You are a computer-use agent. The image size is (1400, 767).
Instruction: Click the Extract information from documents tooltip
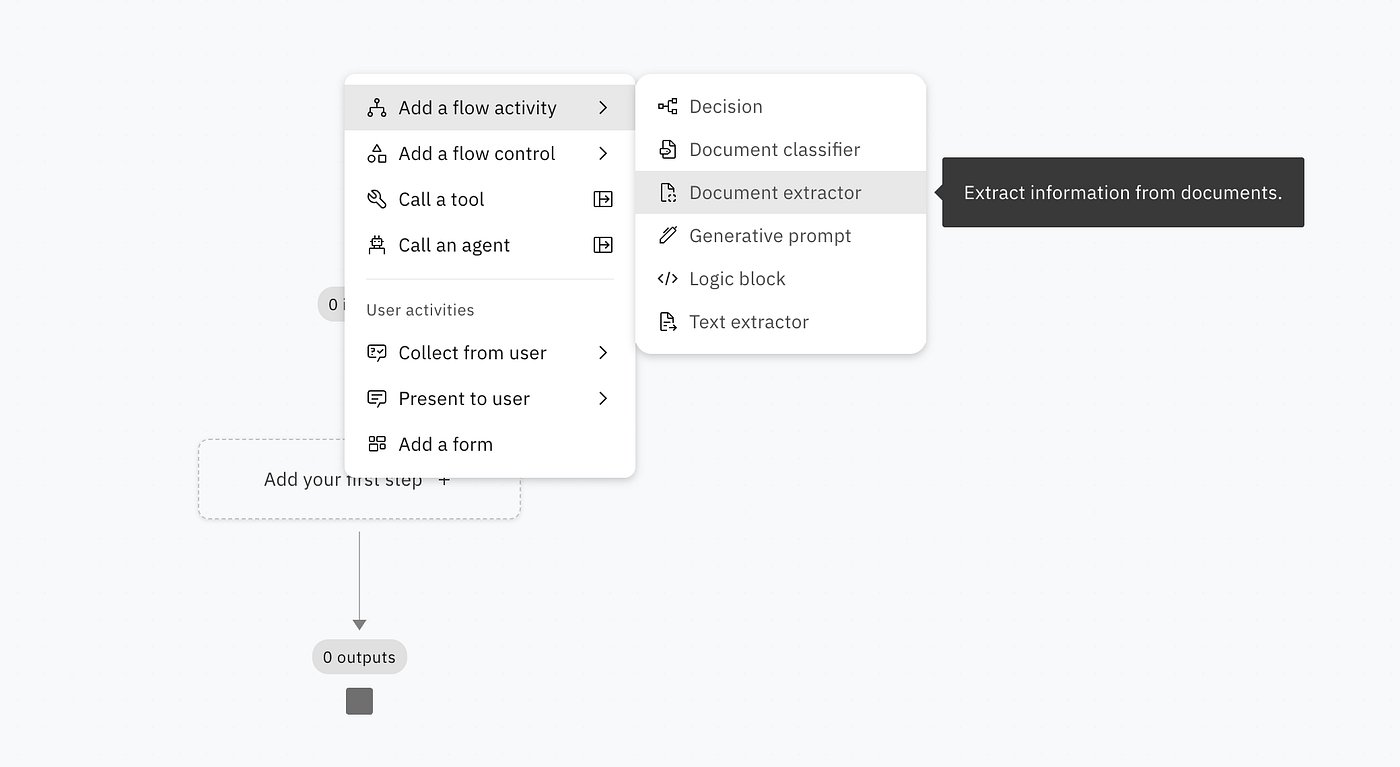pyautogui.click(x=1123, y=192)
